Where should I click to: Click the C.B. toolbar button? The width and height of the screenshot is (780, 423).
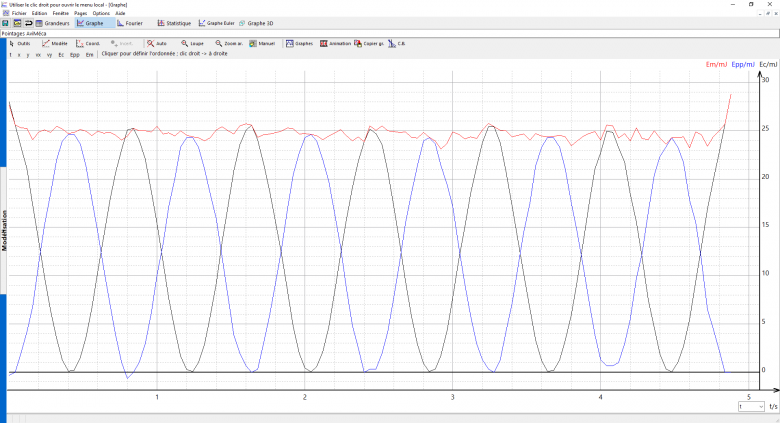pos(396,44)
